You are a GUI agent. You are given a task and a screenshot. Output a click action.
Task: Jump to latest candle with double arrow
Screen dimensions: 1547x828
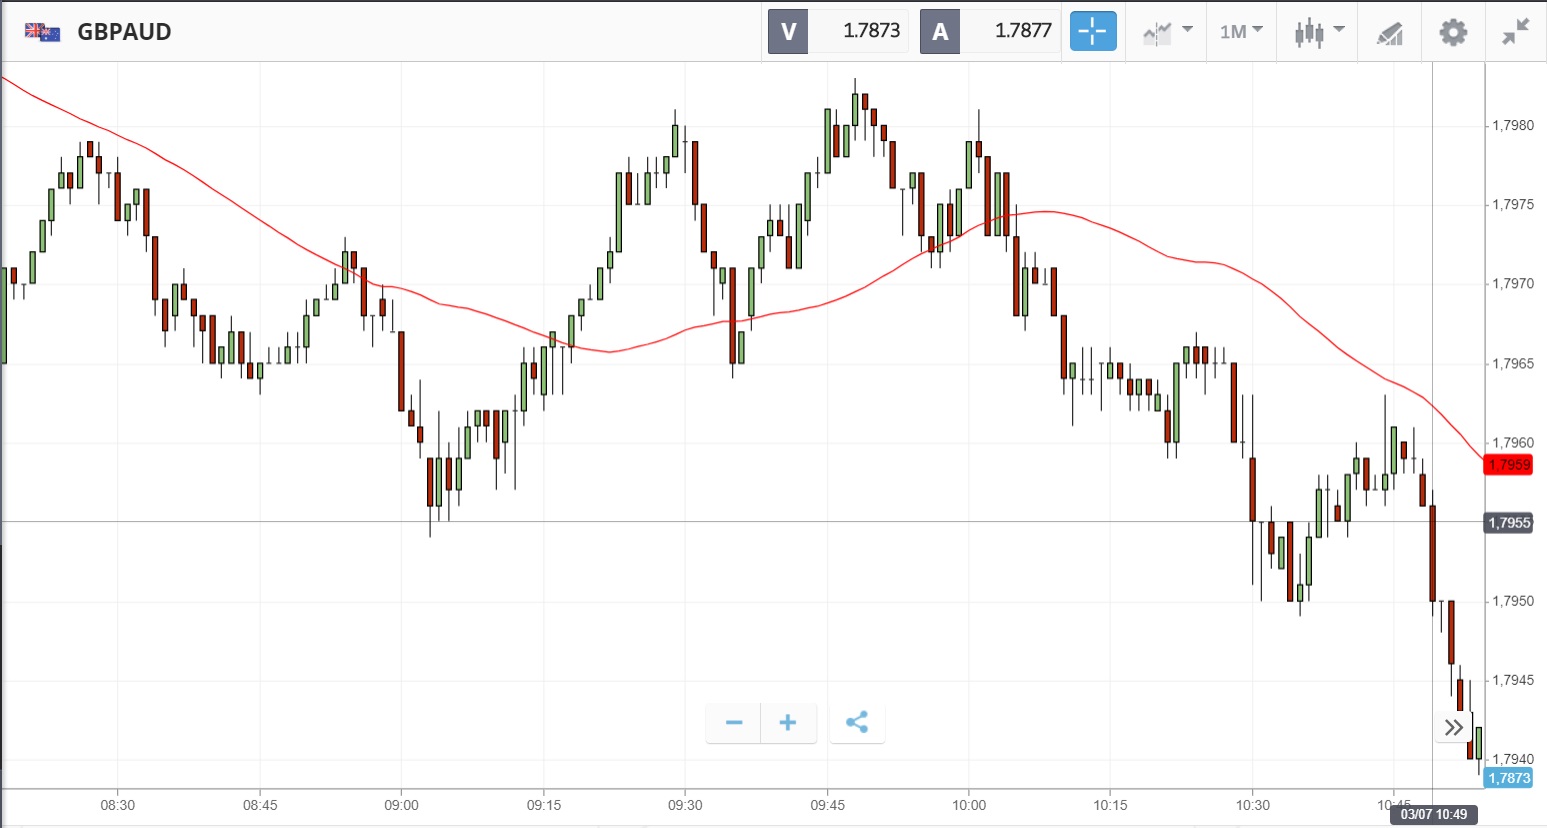click(x=1454, y=727)
